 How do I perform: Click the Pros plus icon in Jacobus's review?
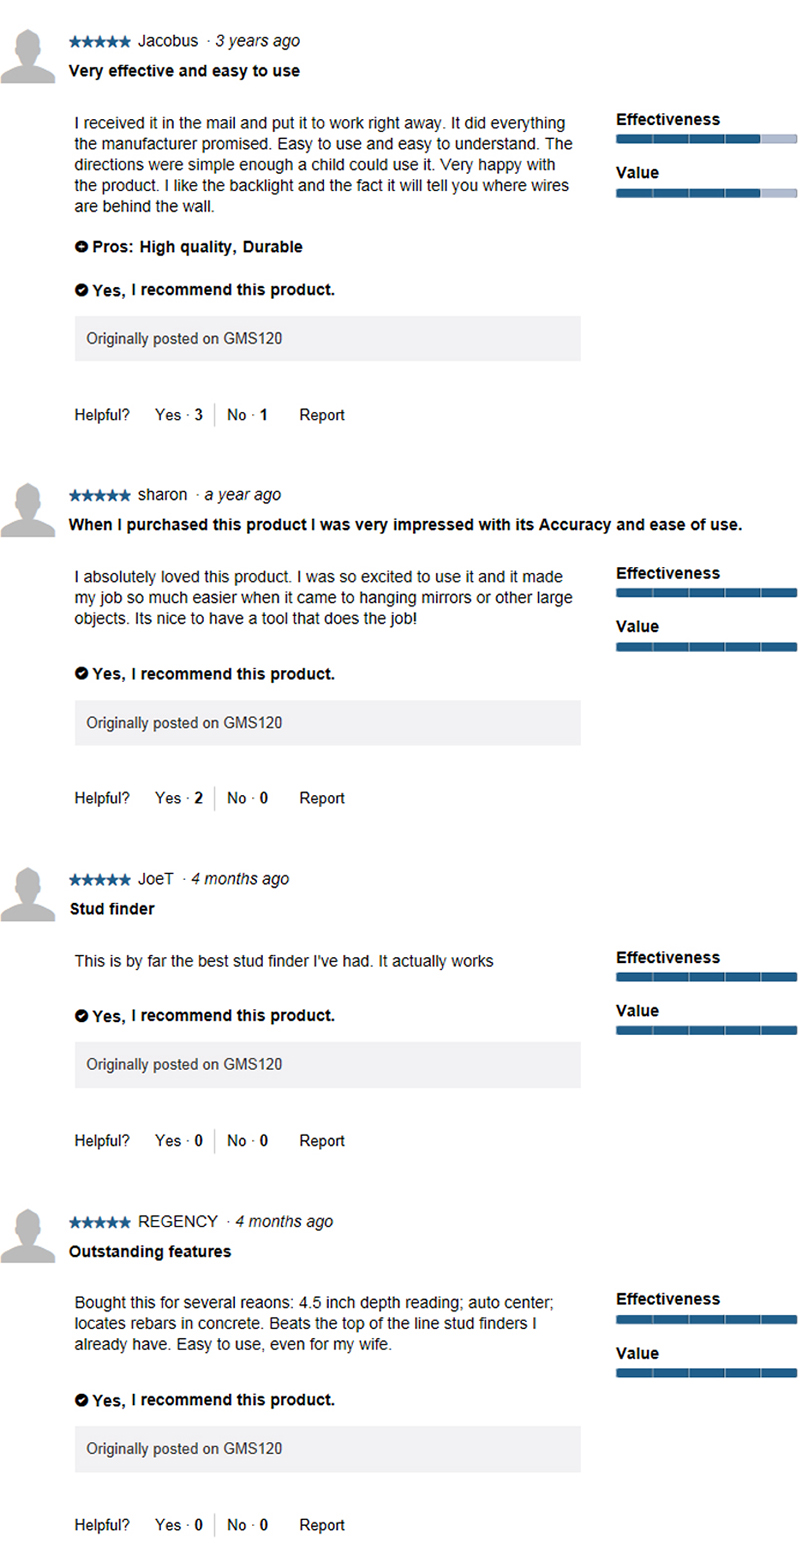click(81, 247)
